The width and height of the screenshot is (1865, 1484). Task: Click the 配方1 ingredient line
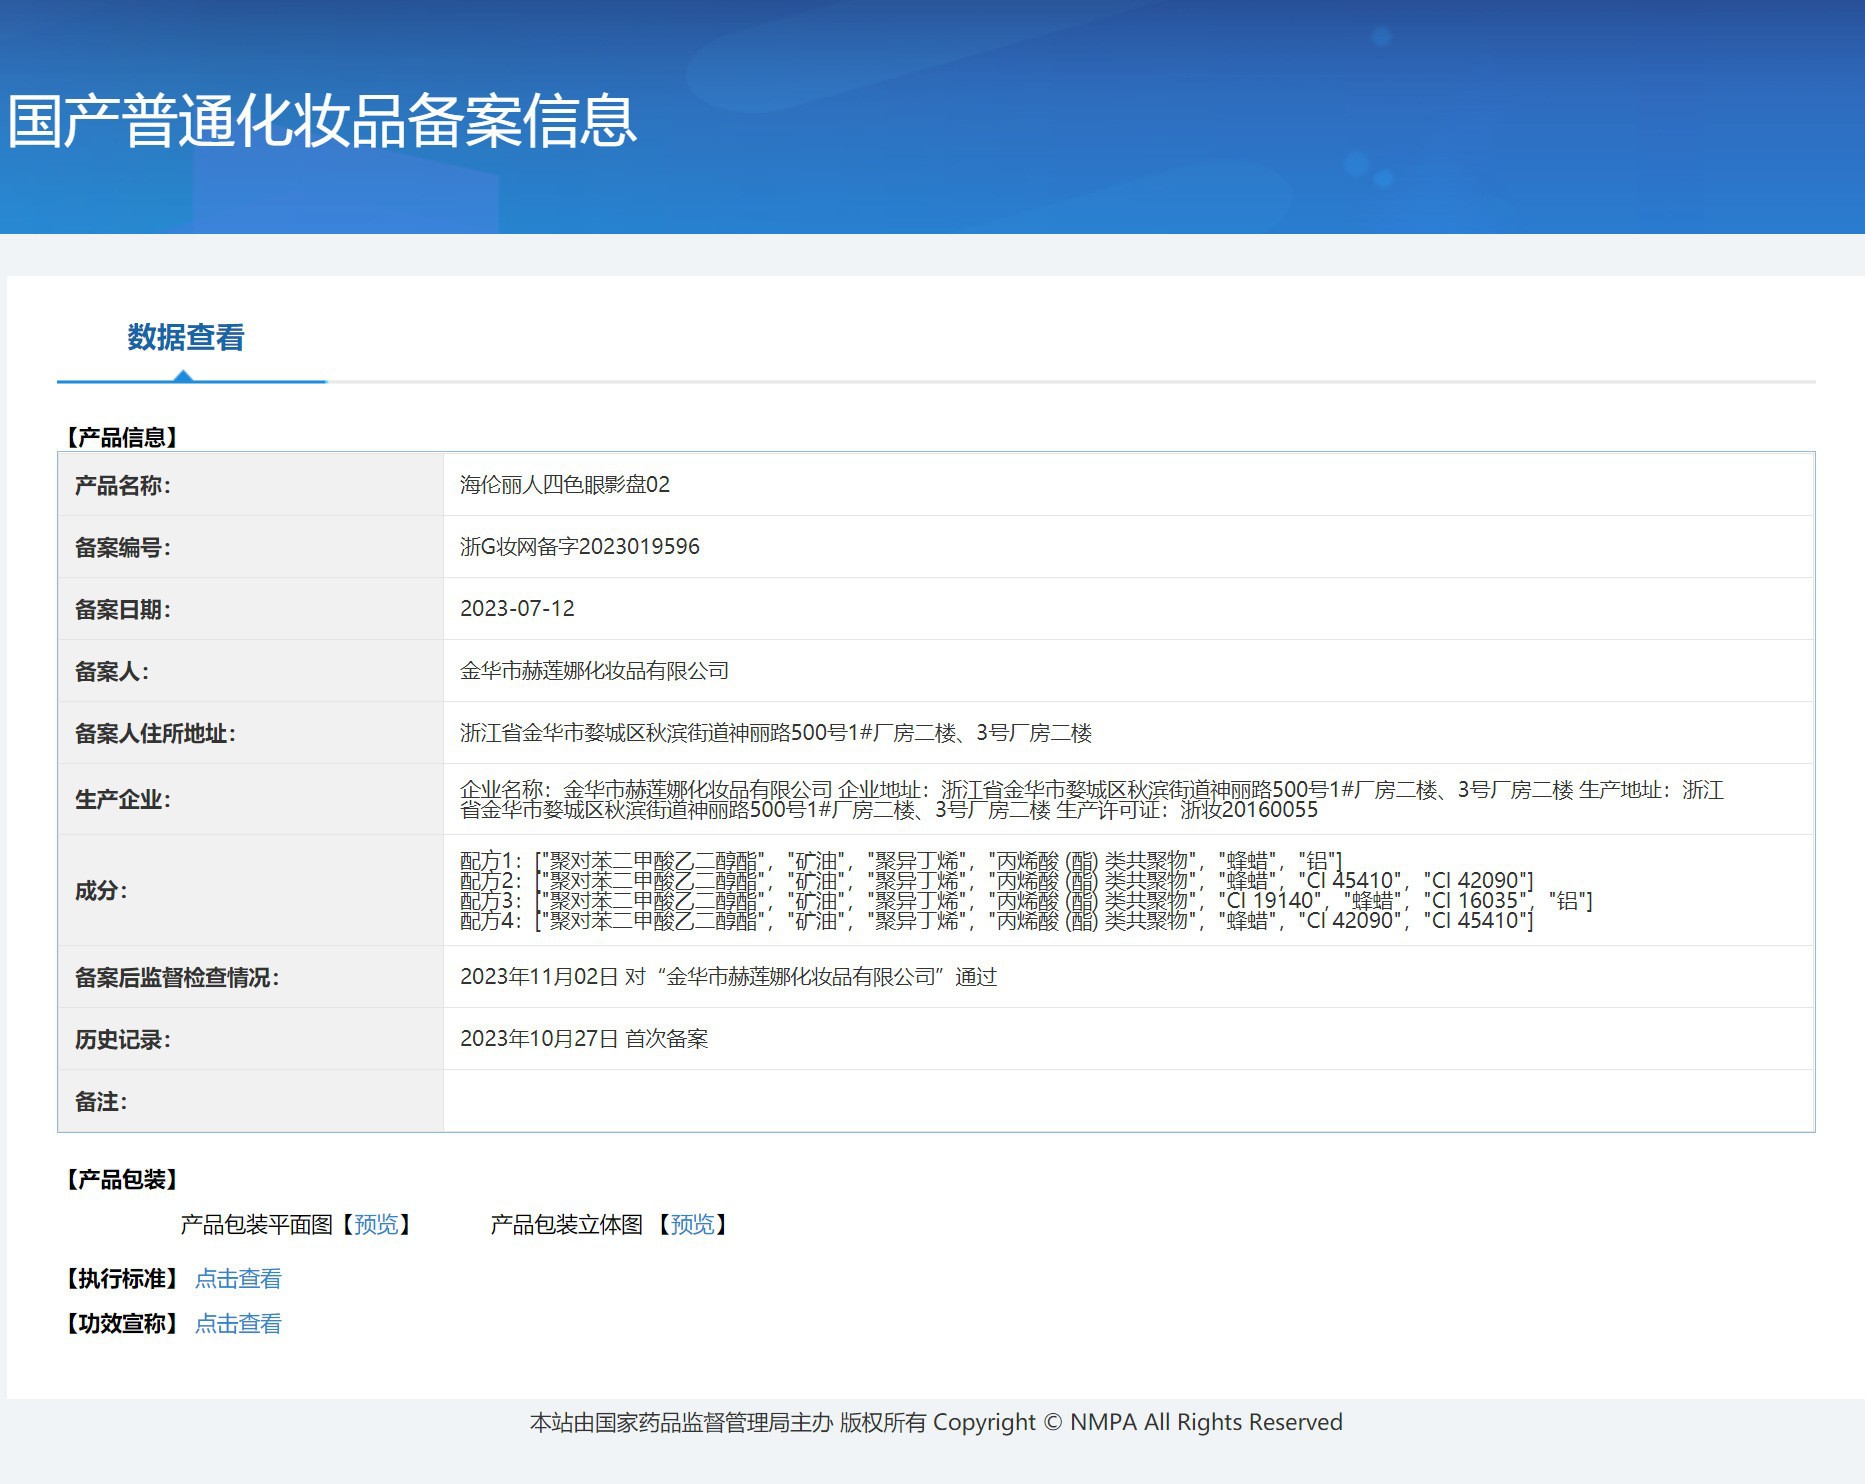click(x=901, y=861)
